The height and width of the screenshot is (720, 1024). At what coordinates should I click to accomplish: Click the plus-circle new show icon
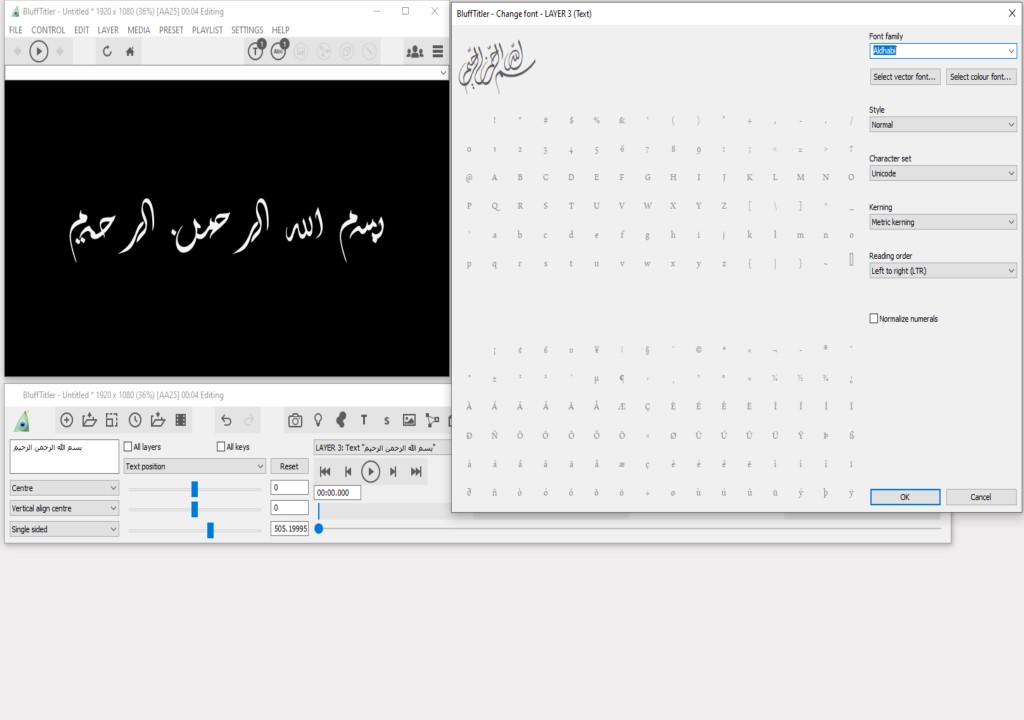pyautogui.click(x=66, y=420)
